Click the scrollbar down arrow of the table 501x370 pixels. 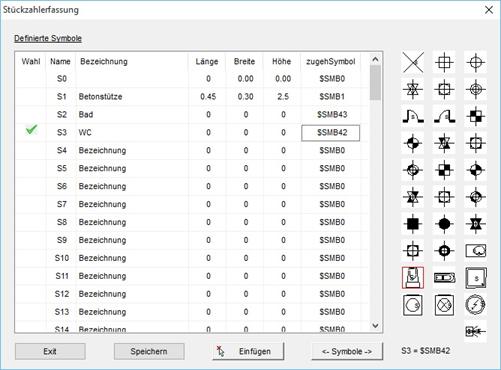click(x=375, y=326)
